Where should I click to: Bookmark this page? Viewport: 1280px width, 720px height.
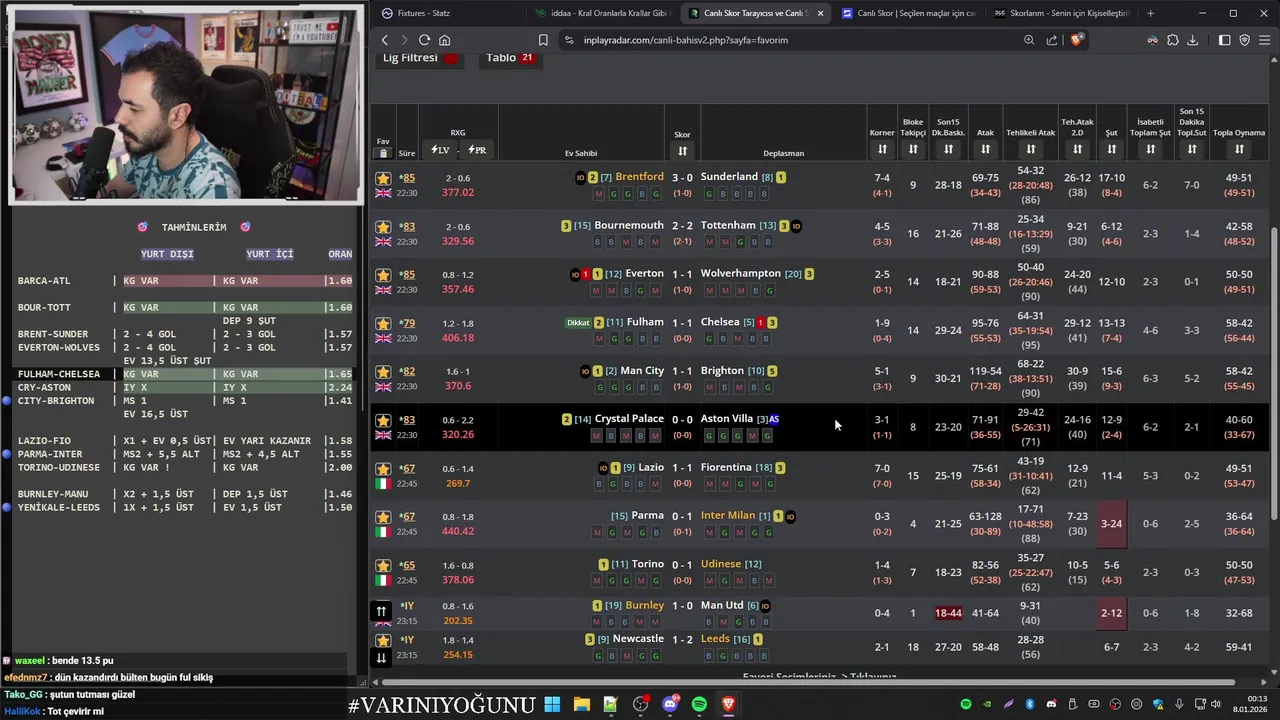(x=543, y=40)
